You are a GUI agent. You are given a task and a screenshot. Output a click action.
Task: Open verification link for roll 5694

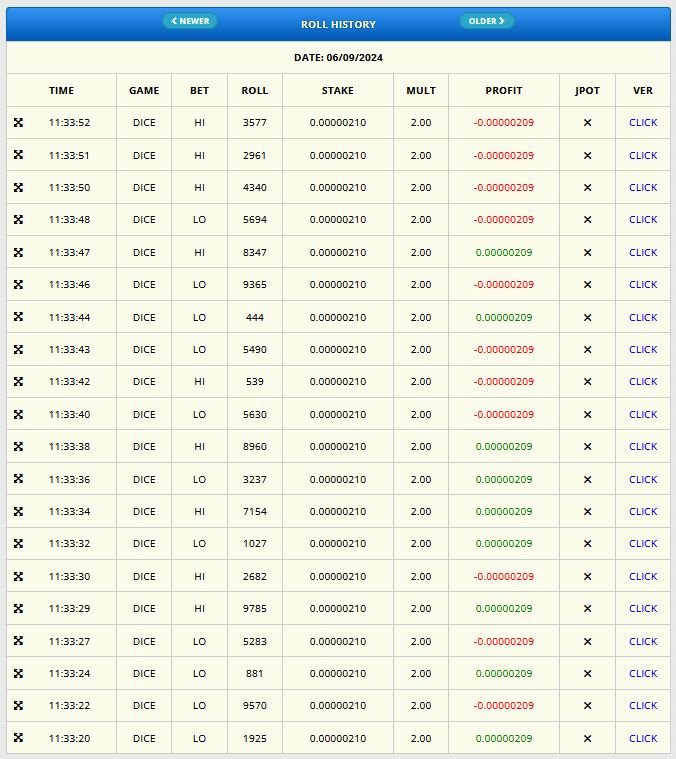pos(643,220)
